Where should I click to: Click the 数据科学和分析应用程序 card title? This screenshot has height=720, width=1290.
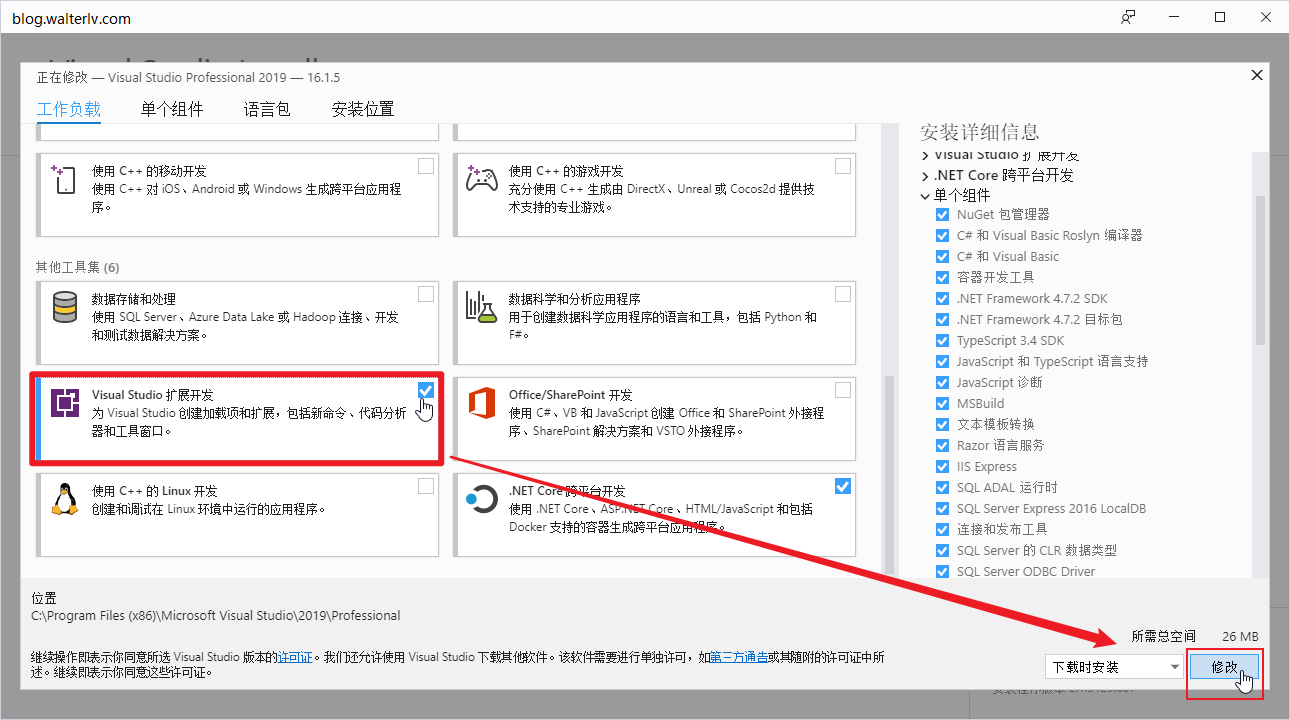pos(575,299)
